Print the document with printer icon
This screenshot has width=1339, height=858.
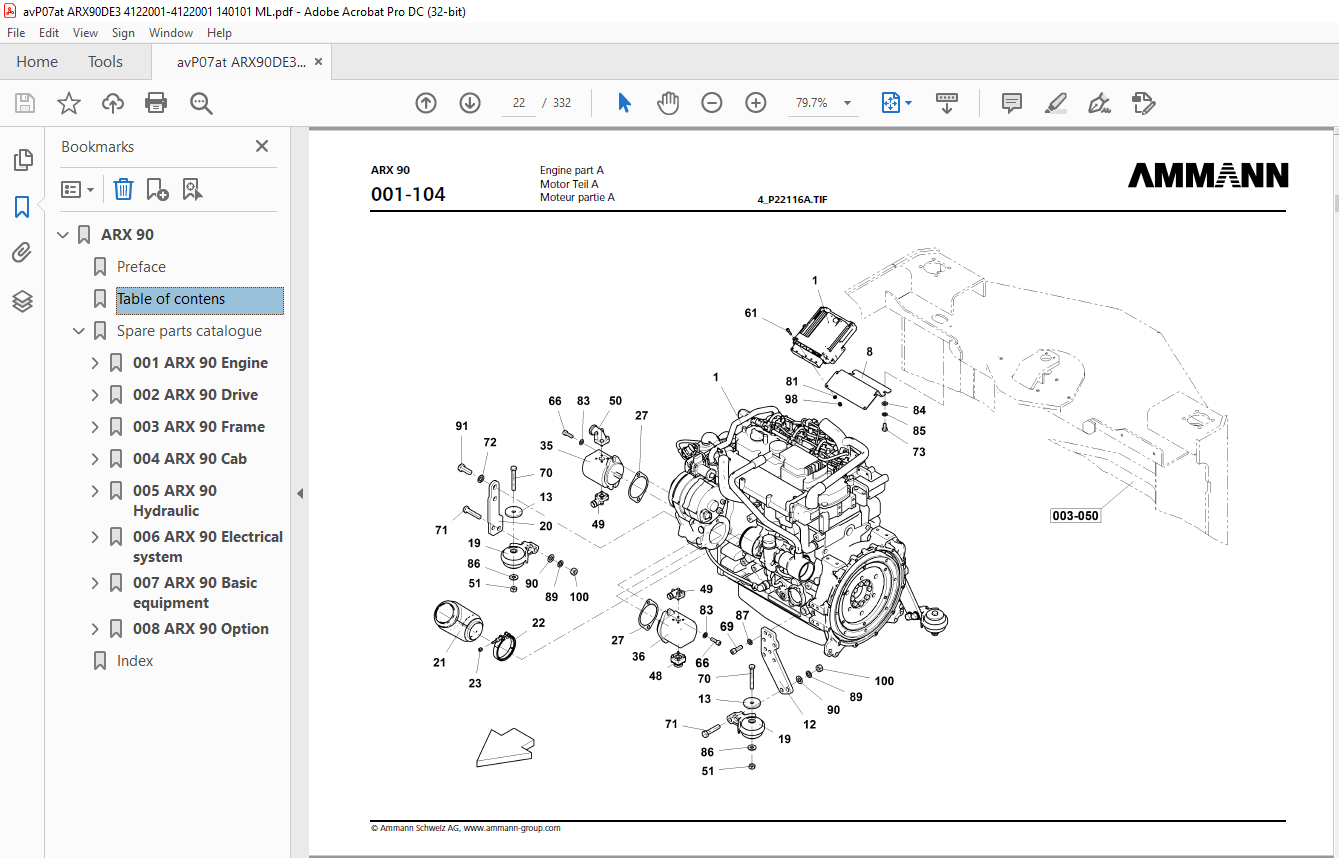tap(156, 103)
